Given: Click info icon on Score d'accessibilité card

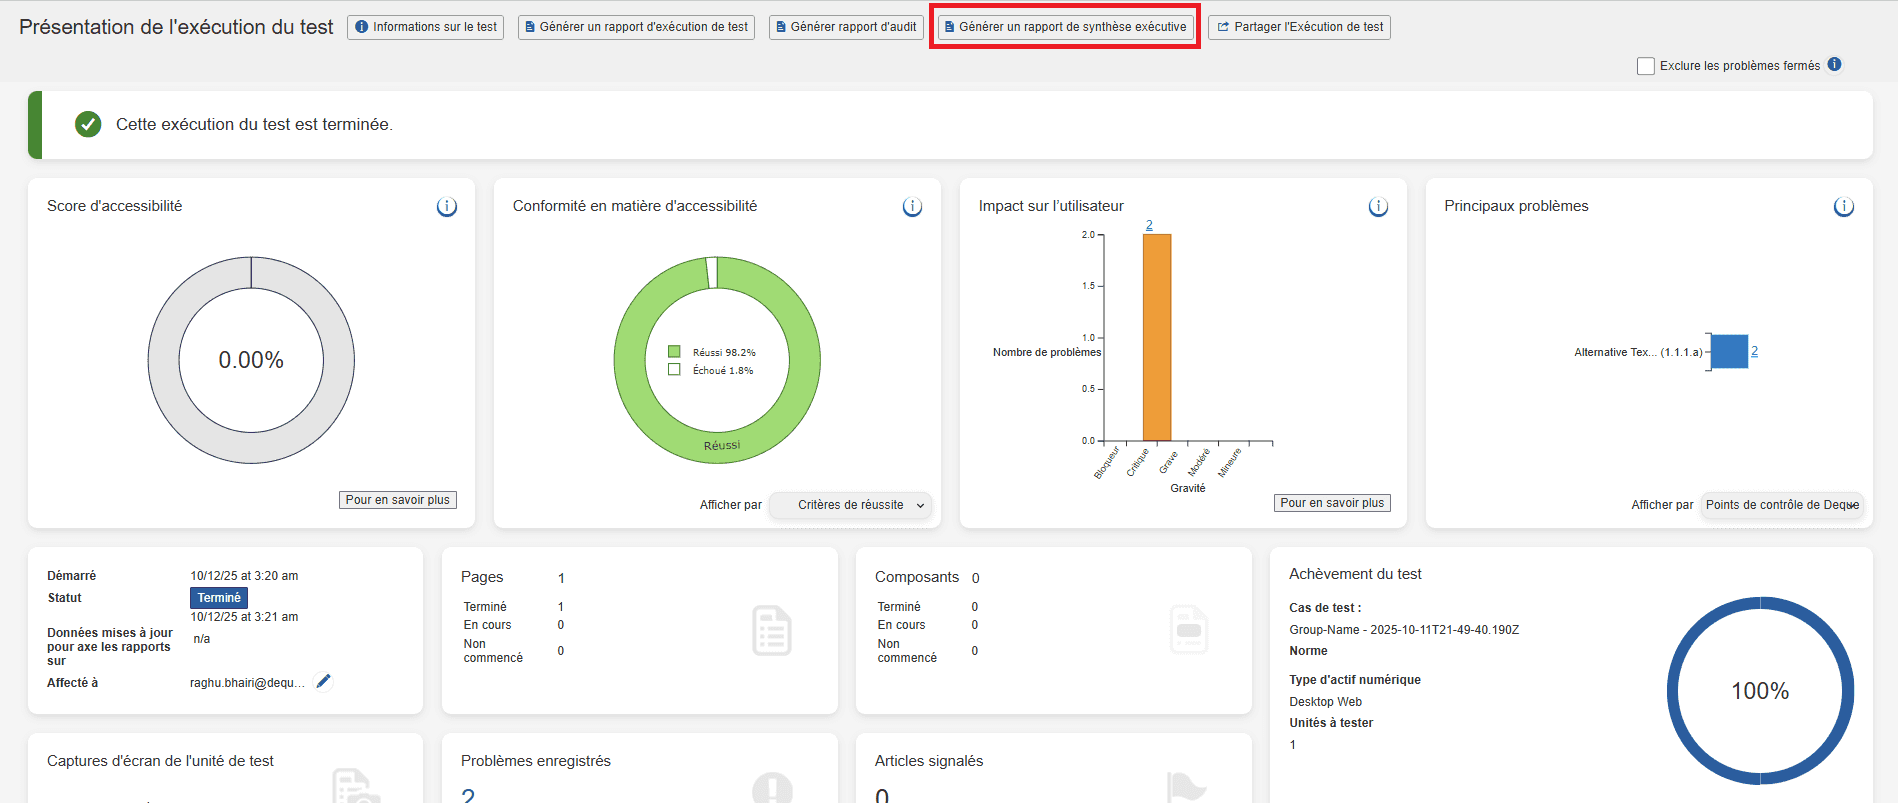Looking at the screenshot, I should pyautogui.click(x=447, y=207).
